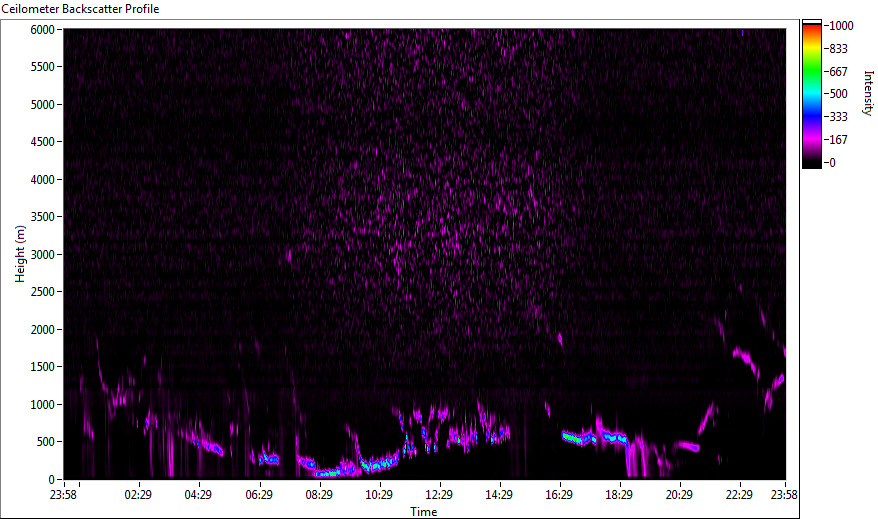Click the 4000 height tick label
The height and width of the screenshot is (519, 878).
click(43, 180)
